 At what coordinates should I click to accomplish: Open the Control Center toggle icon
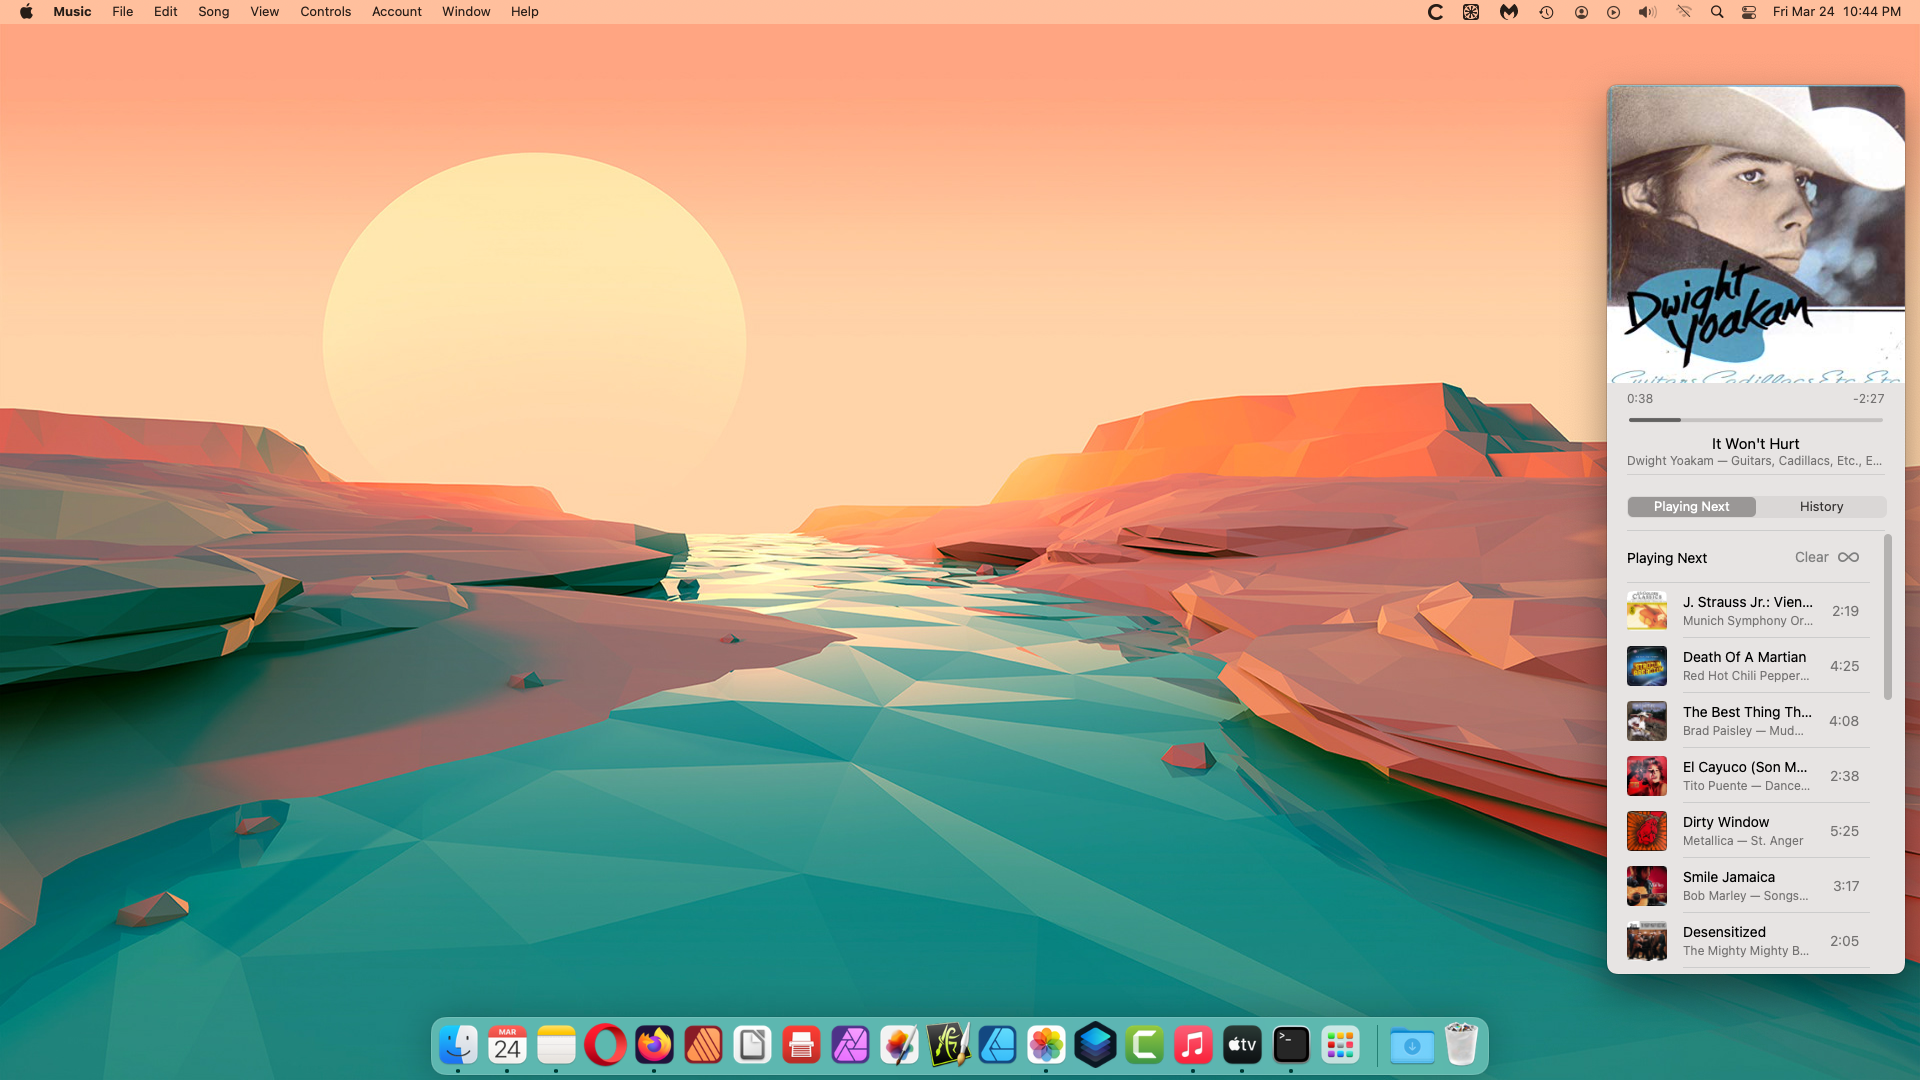pos(1749,12)
